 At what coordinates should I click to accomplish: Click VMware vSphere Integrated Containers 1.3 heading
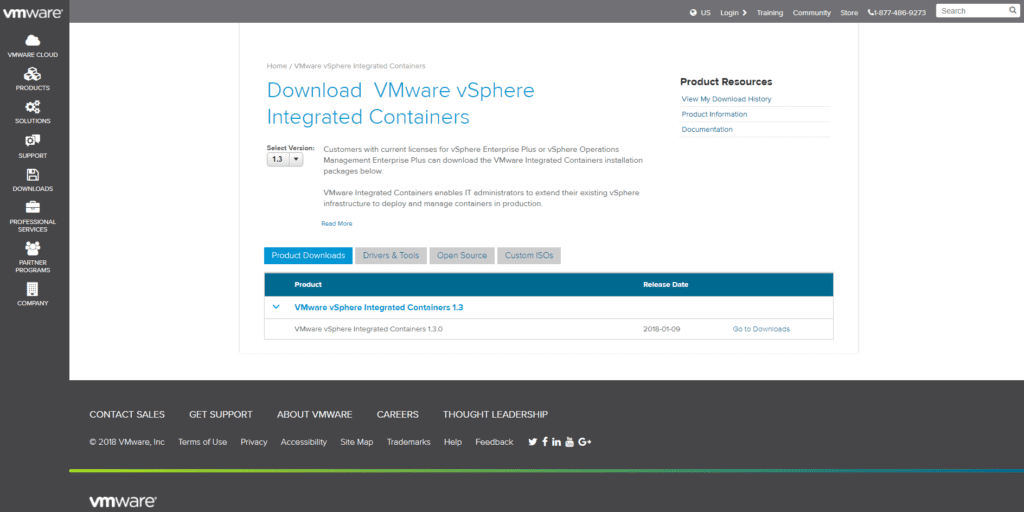(x=379, y=307)
